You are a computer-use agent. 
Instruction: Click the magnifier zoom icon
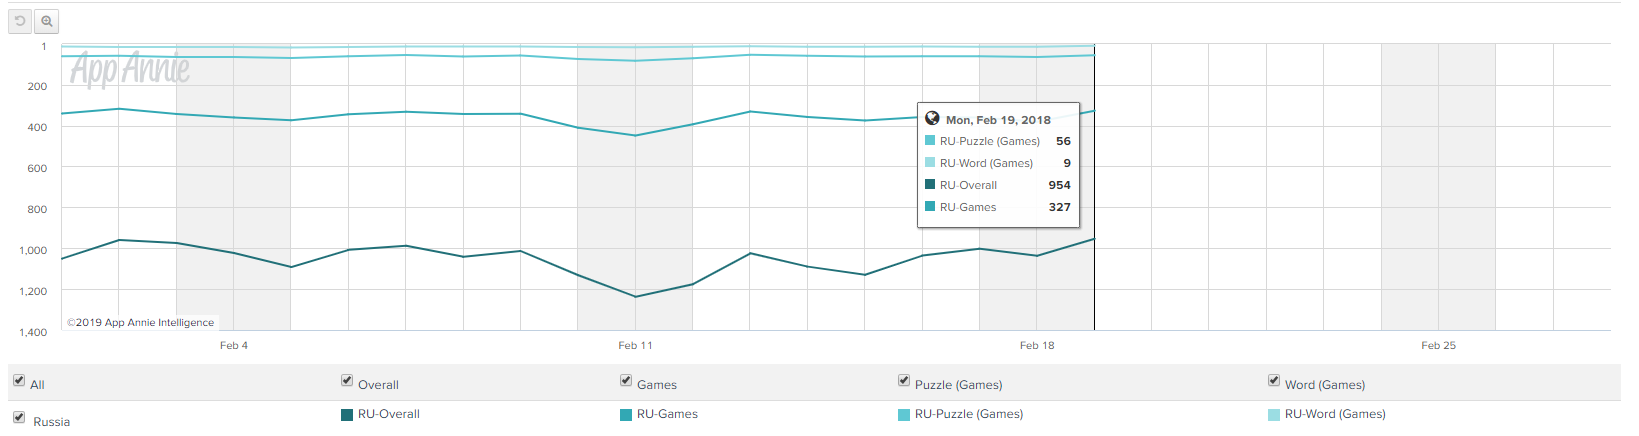coord(46,21)
